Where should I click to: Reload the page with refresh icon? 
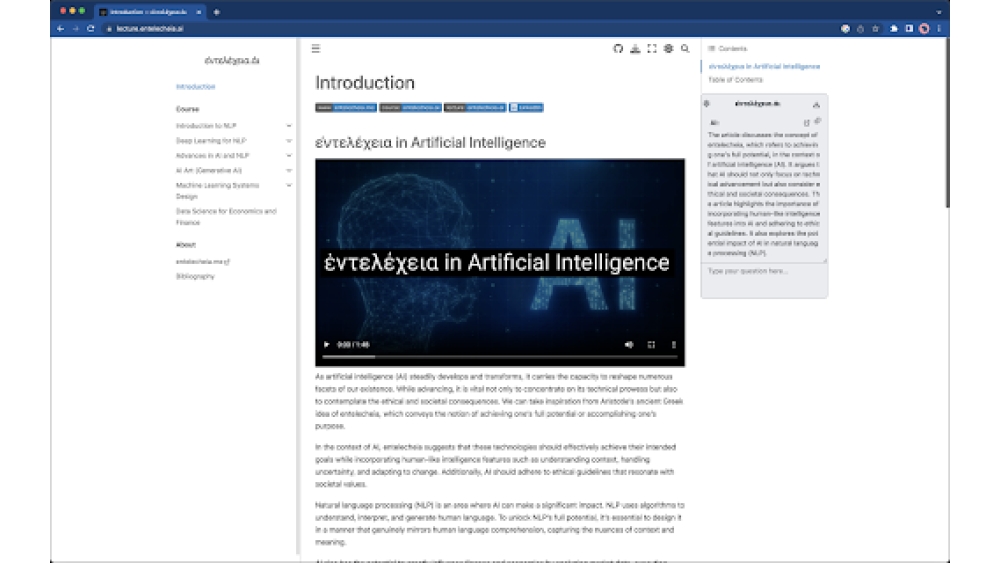[x=91, y=29]
